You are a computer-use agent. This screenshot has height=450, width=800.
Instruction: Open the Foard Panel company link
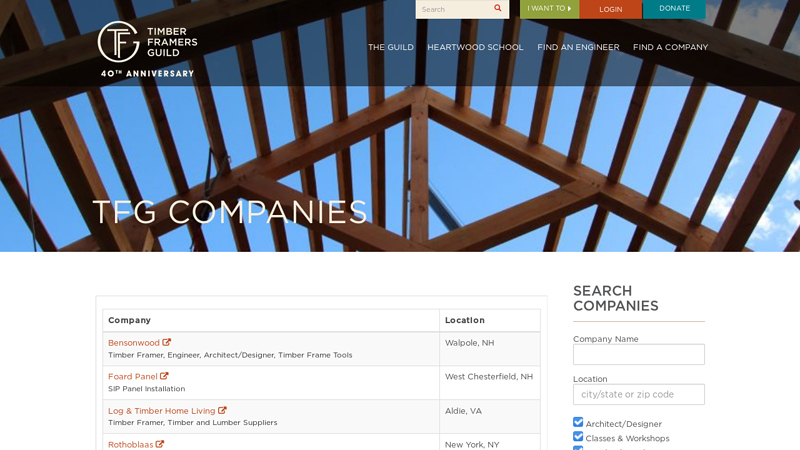133,377
